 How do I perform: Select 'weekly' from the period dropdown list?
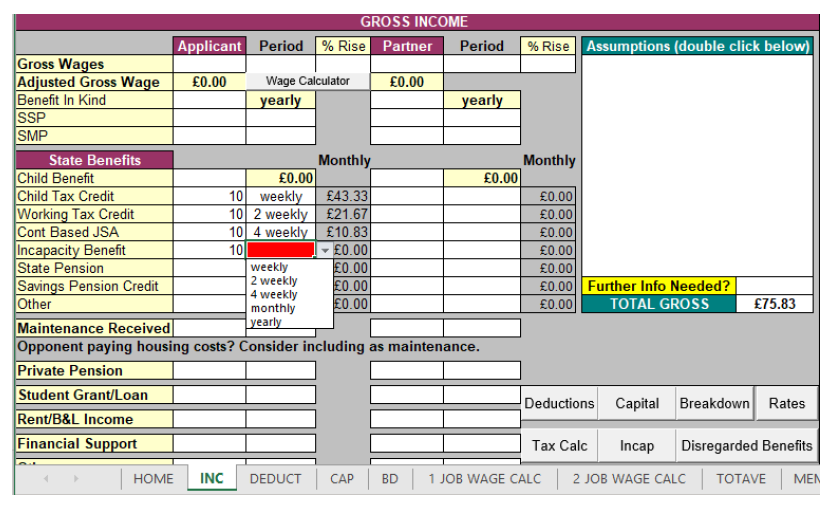tap(270, 268)
